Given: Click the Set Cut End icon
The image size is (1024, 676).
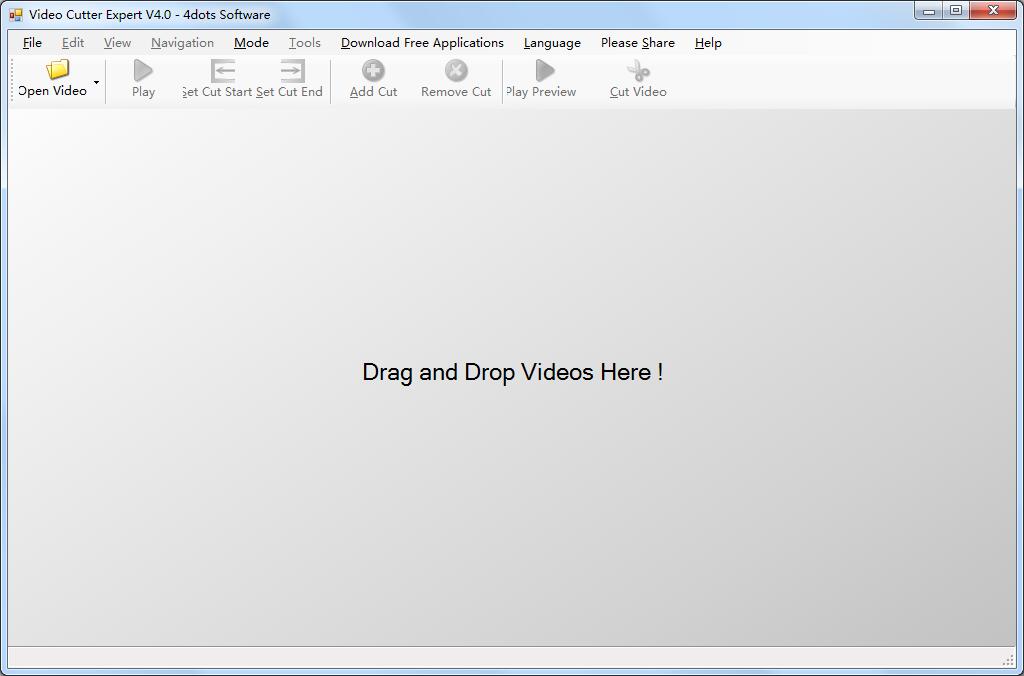Looking at the screenshot, I should tap(291, 70).
